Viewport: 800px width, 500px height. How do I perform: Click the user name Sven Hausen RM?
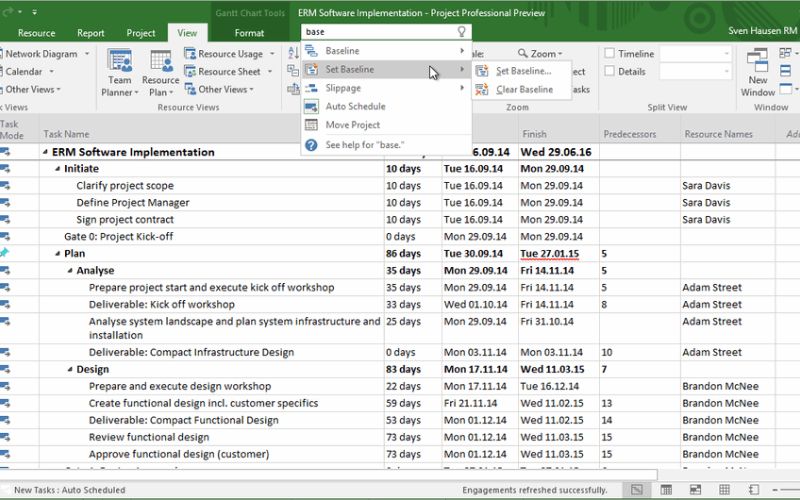(762, 31)
